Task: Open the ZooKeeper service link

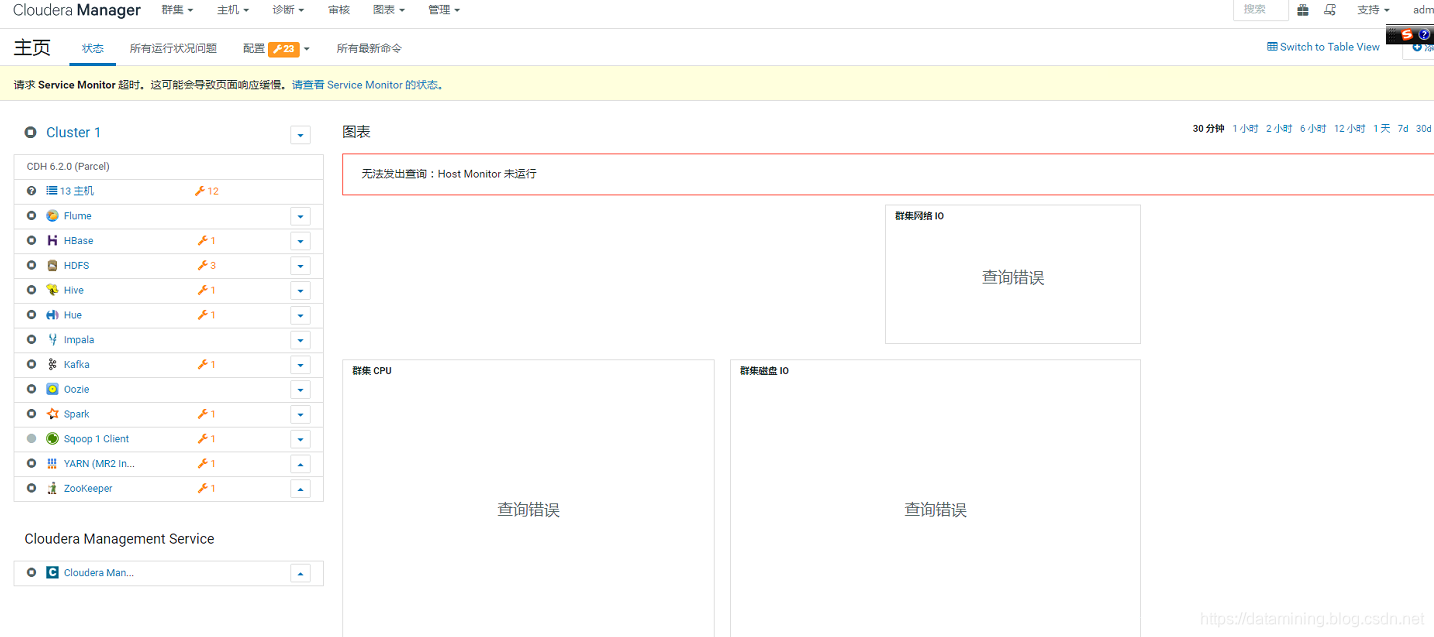Action: click(88, 488)
